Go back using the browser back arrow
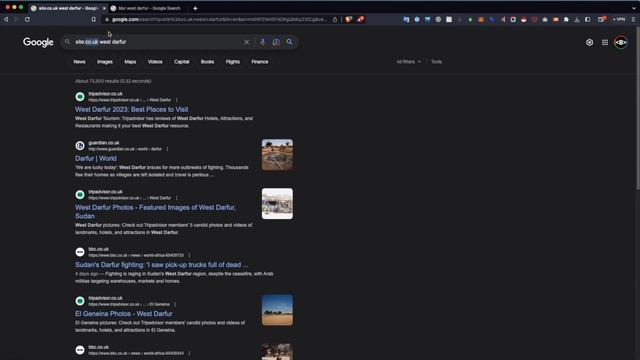This screenshot has height=360, width=640. tap(6, 19)
